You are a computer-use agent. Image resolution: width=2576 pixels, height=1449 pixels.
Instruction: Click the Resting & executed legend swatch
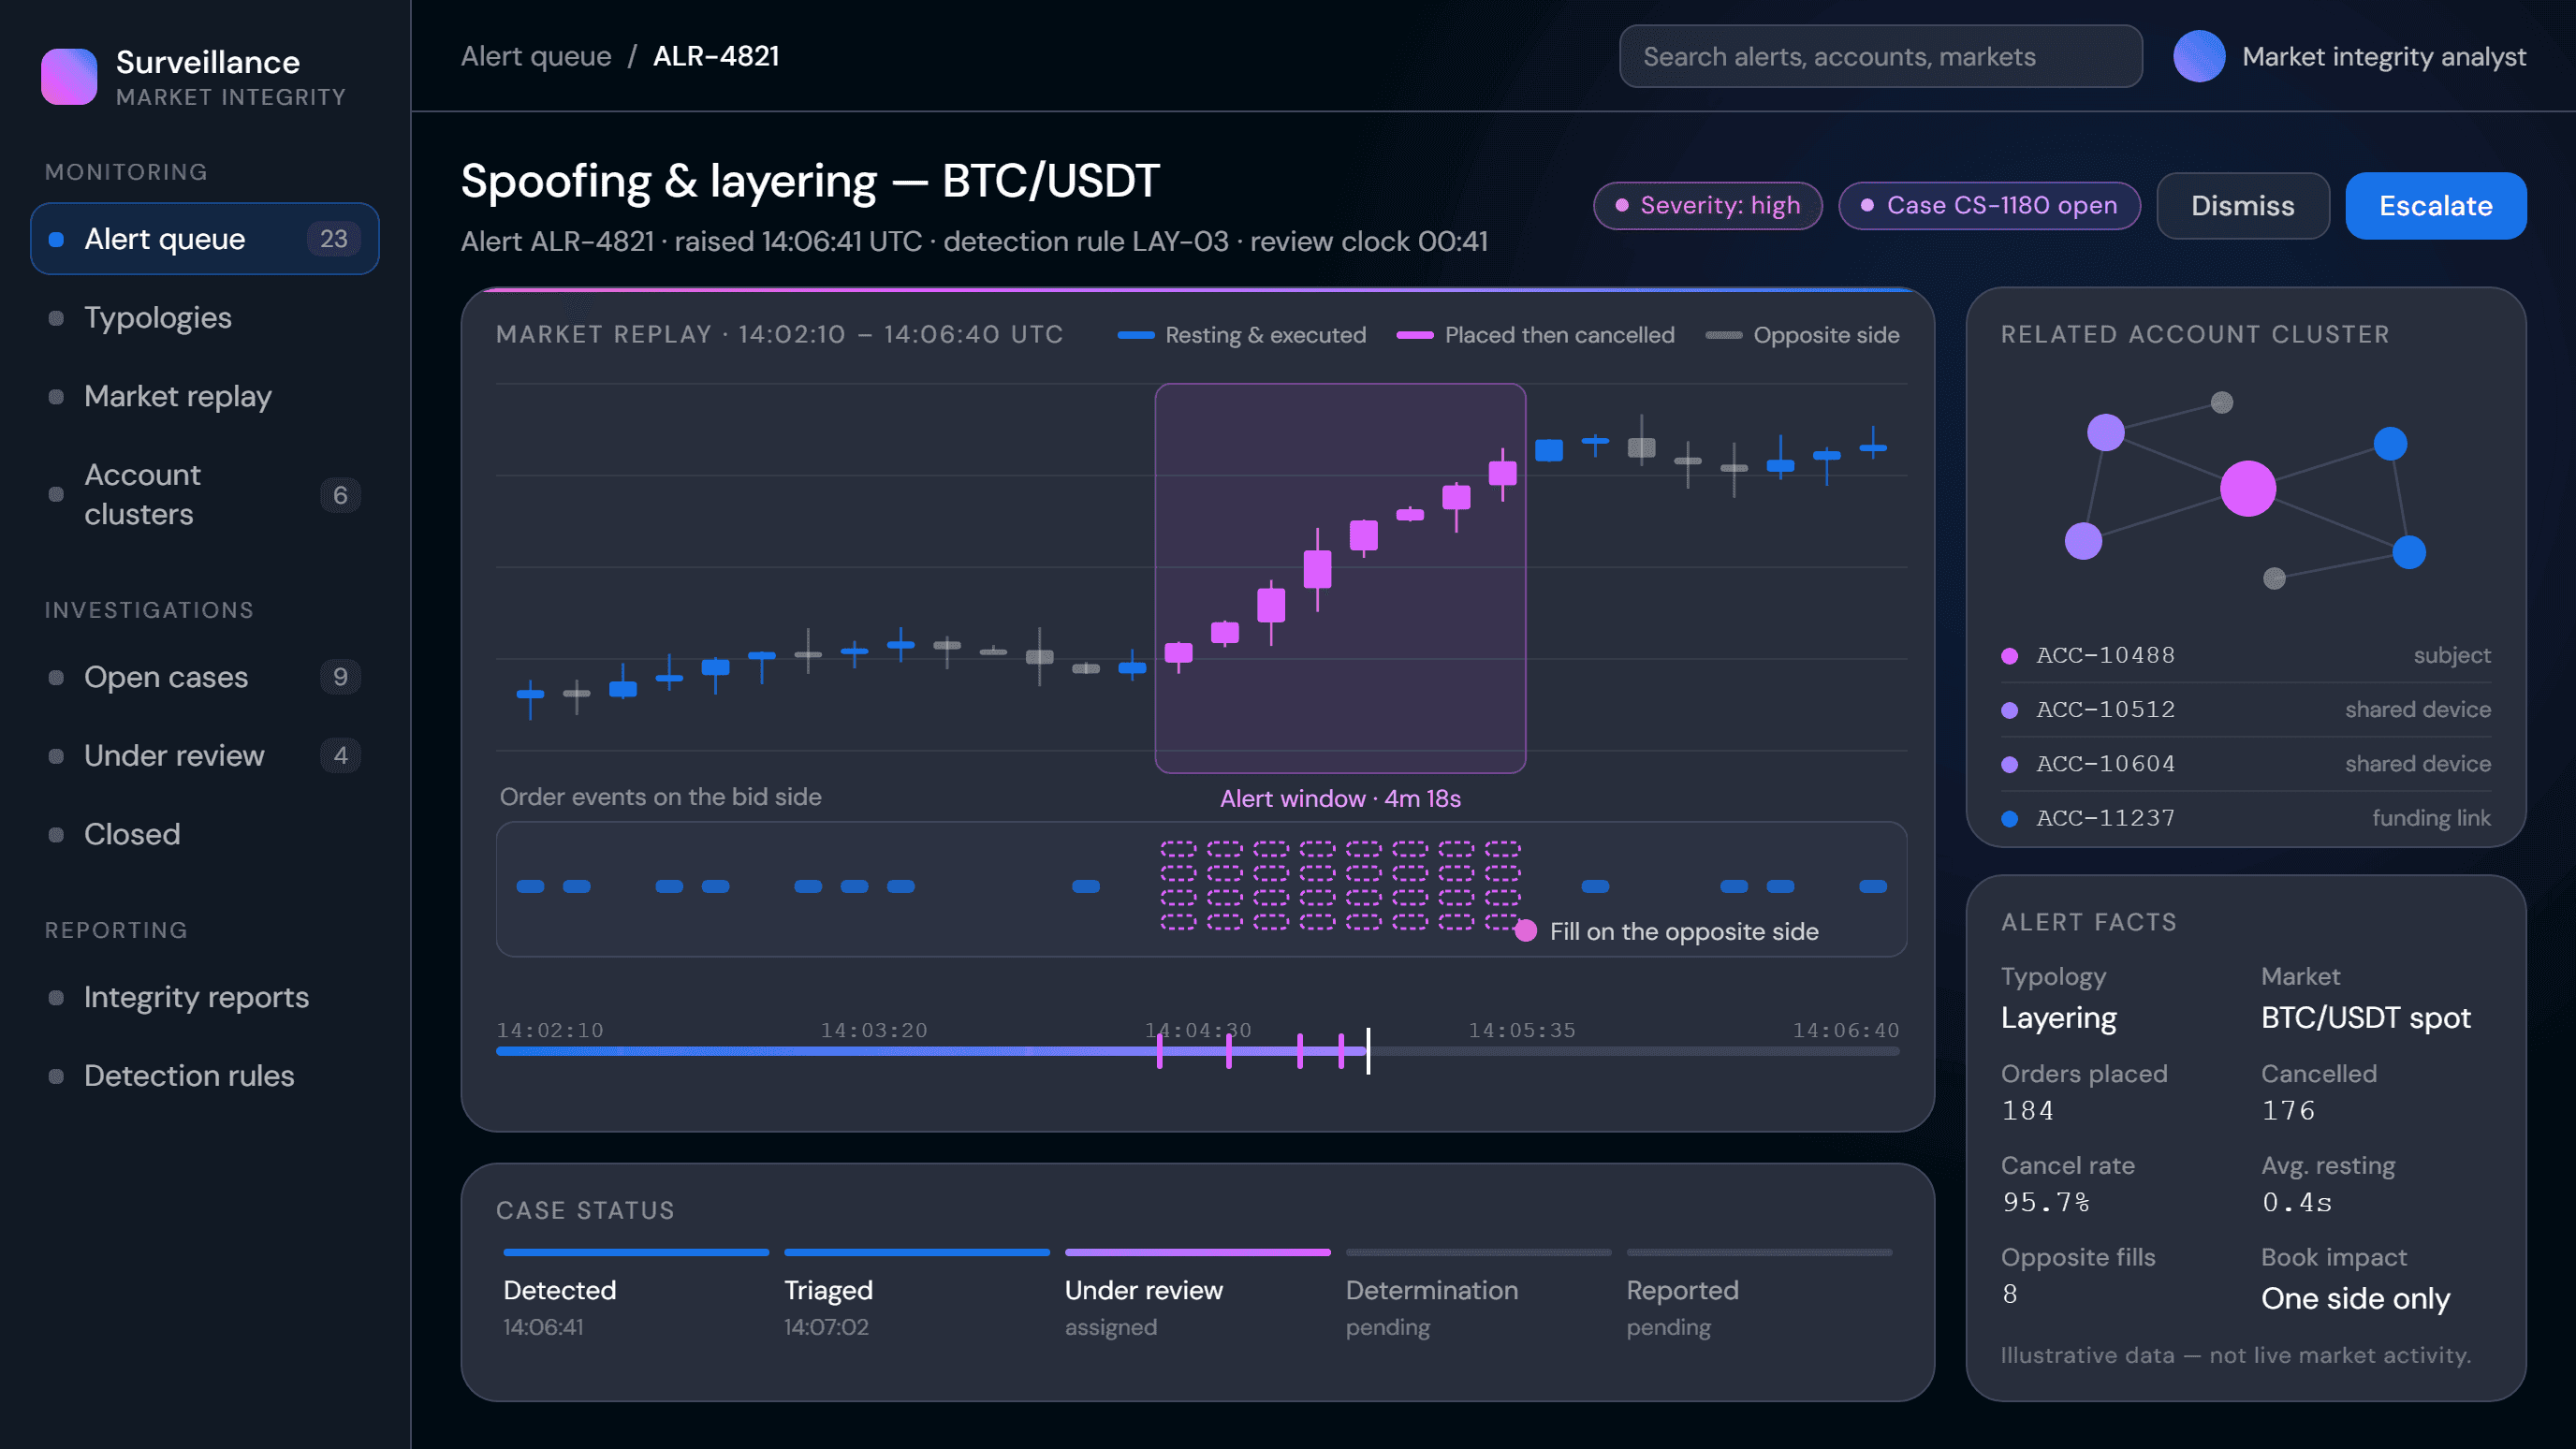click(x=1136, y=335)
